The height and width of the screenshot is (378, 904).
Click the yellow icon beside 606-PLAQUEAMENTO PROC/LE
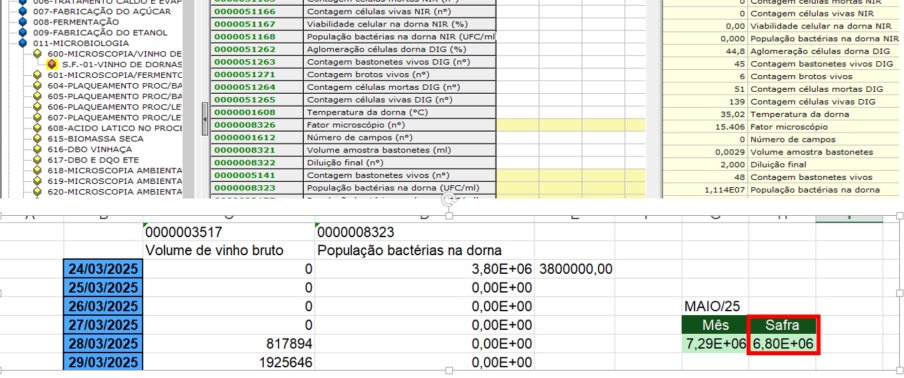click(38, 107)
